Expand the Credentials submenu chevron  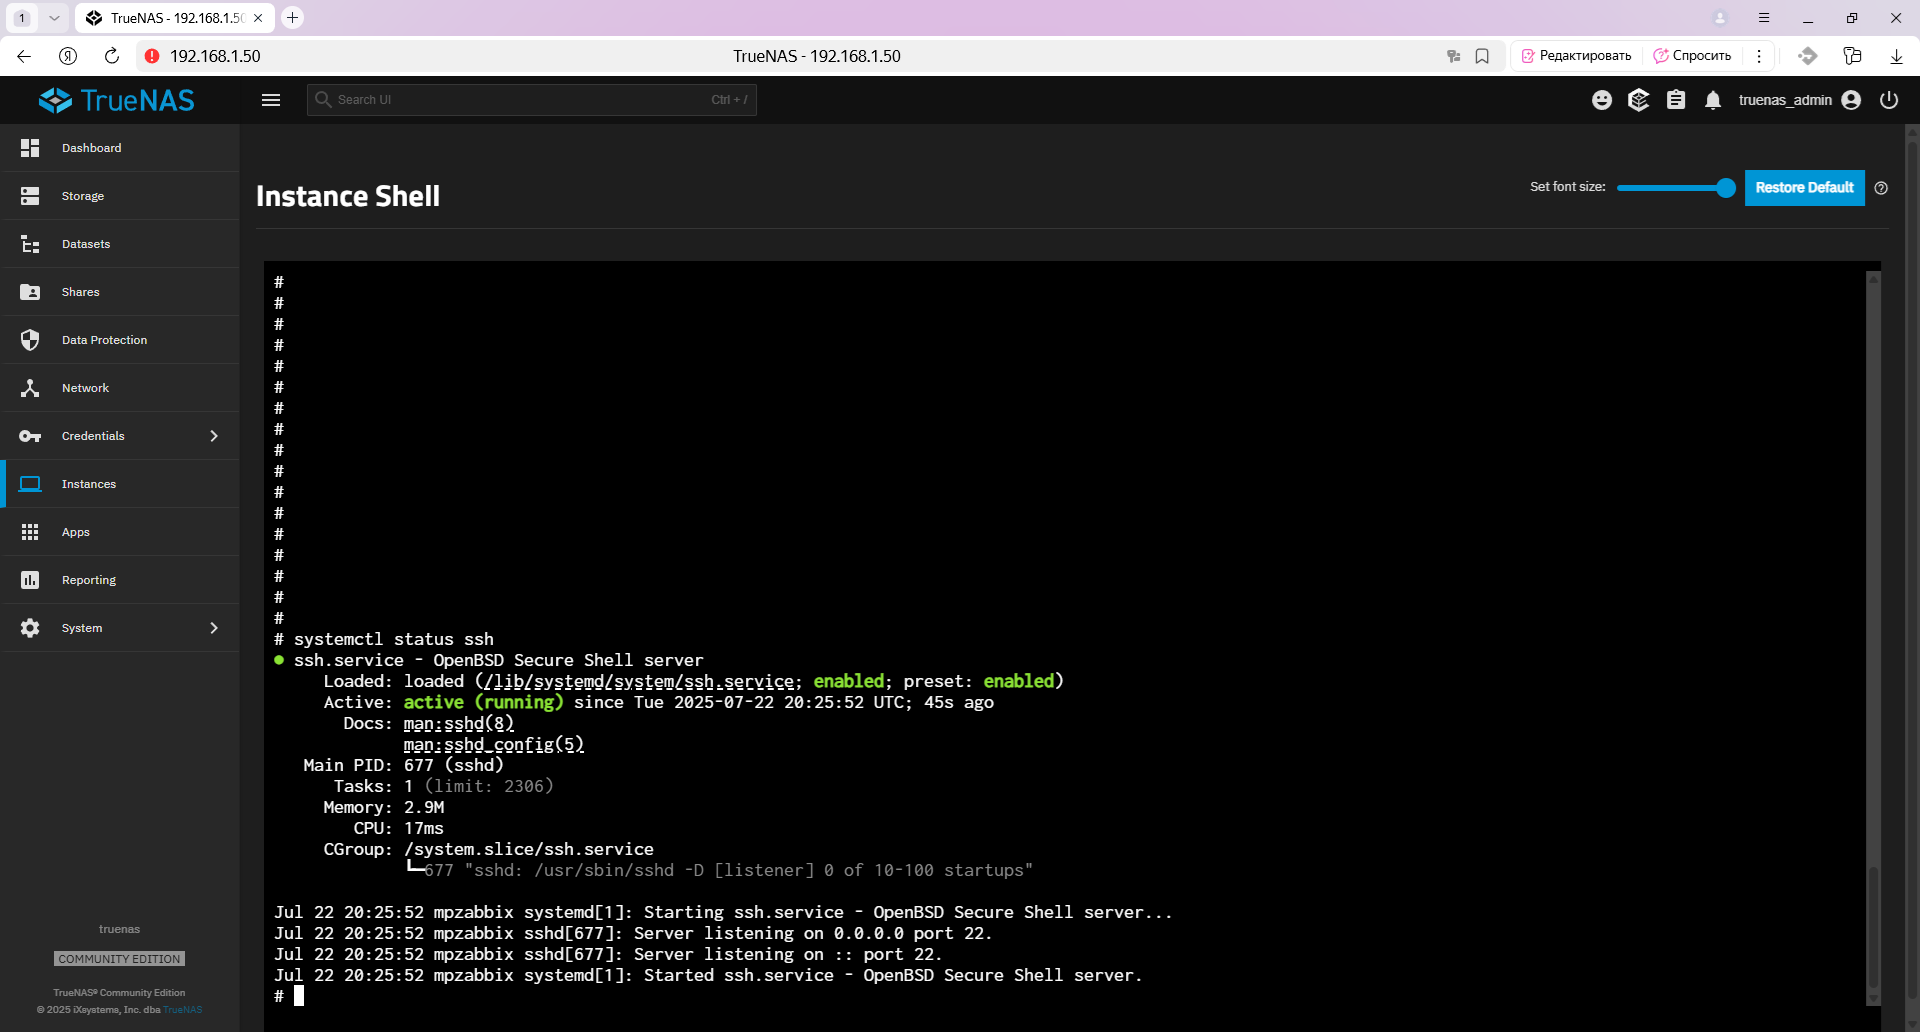[214, 436]
